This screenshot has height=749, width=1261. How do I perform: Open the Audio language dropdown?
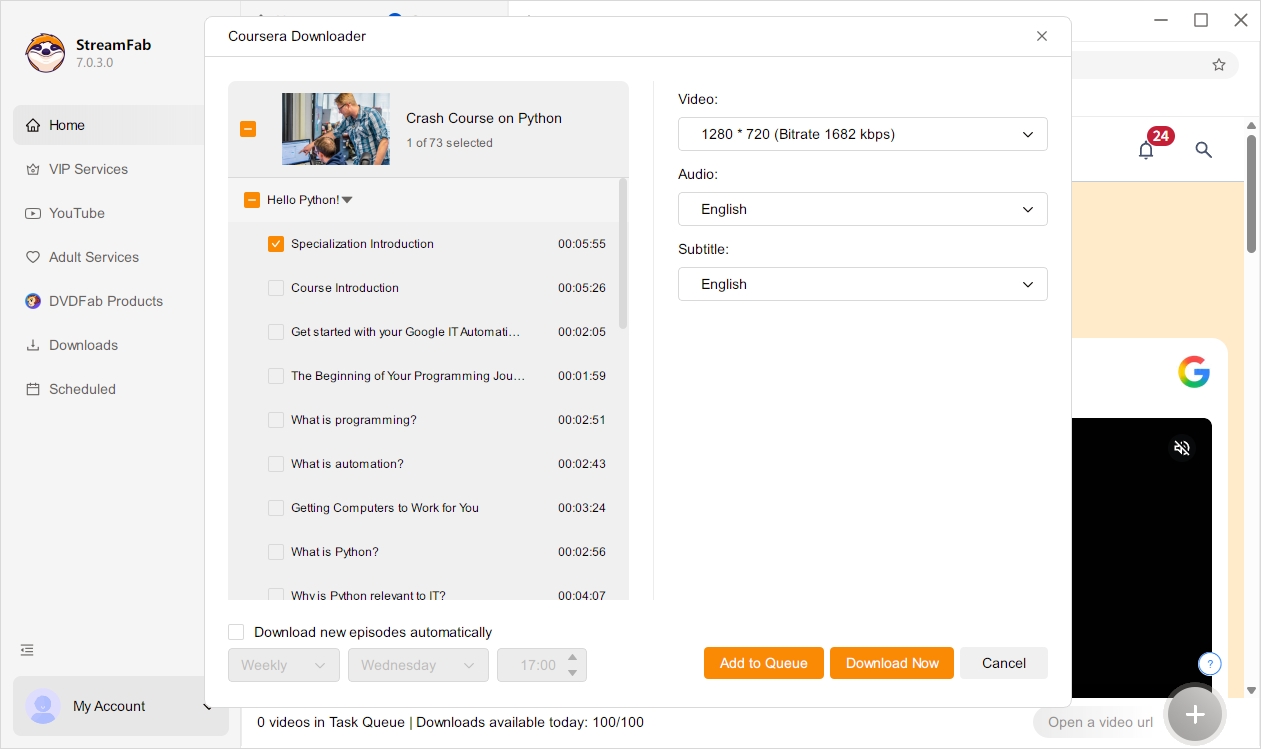[x=863, y=209]
